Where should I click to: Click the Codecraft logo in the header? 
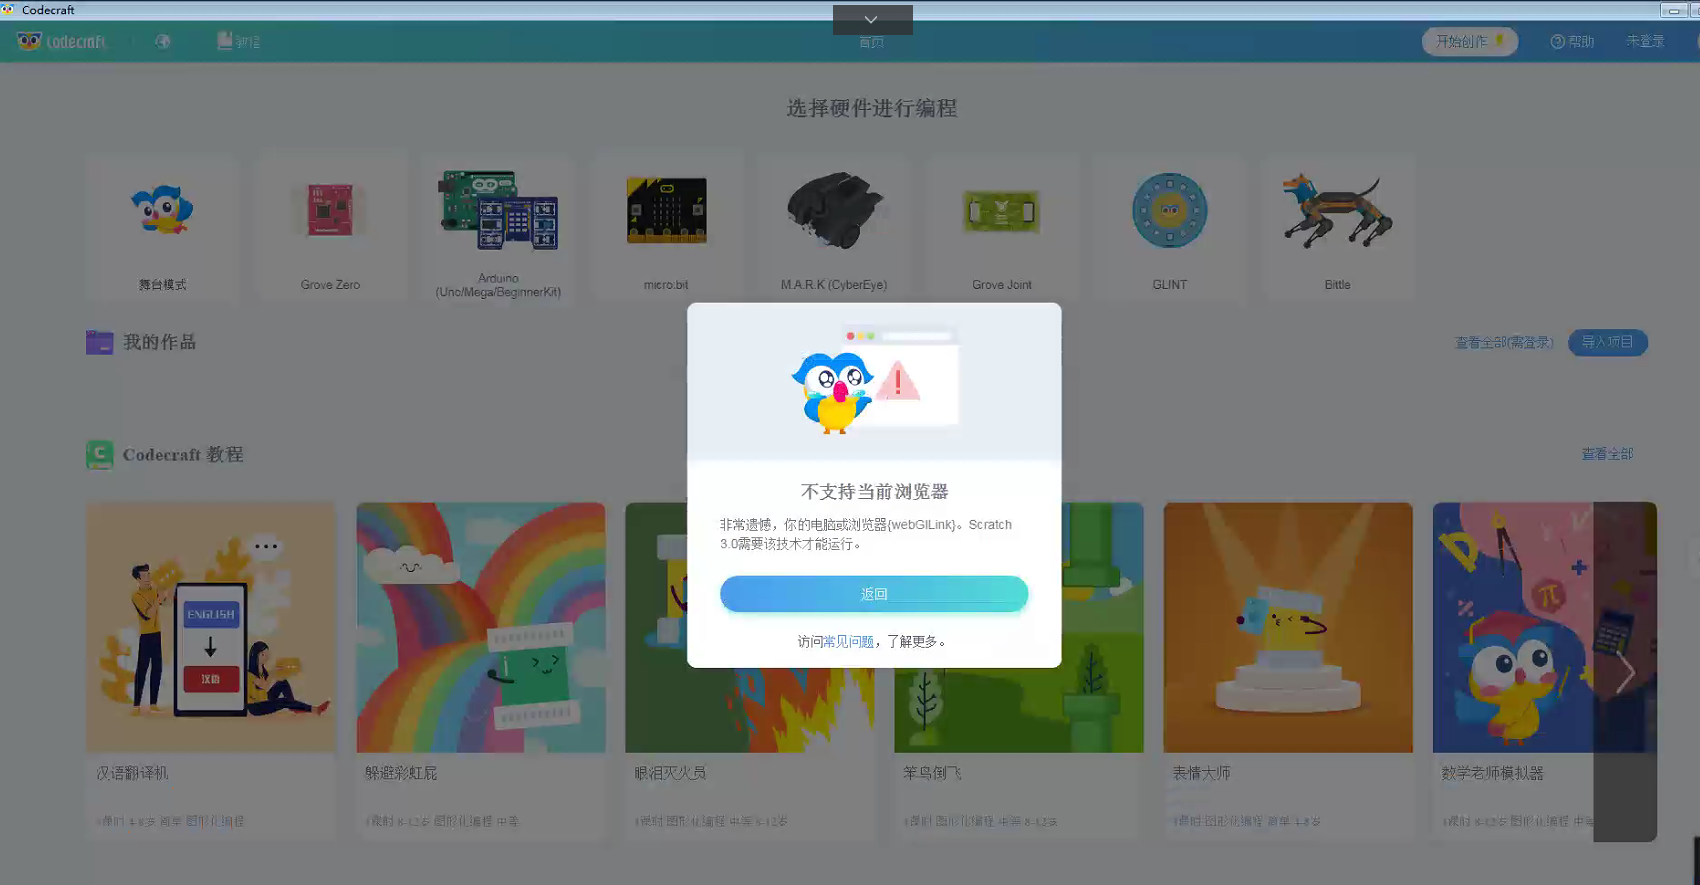tap(61, 41)
